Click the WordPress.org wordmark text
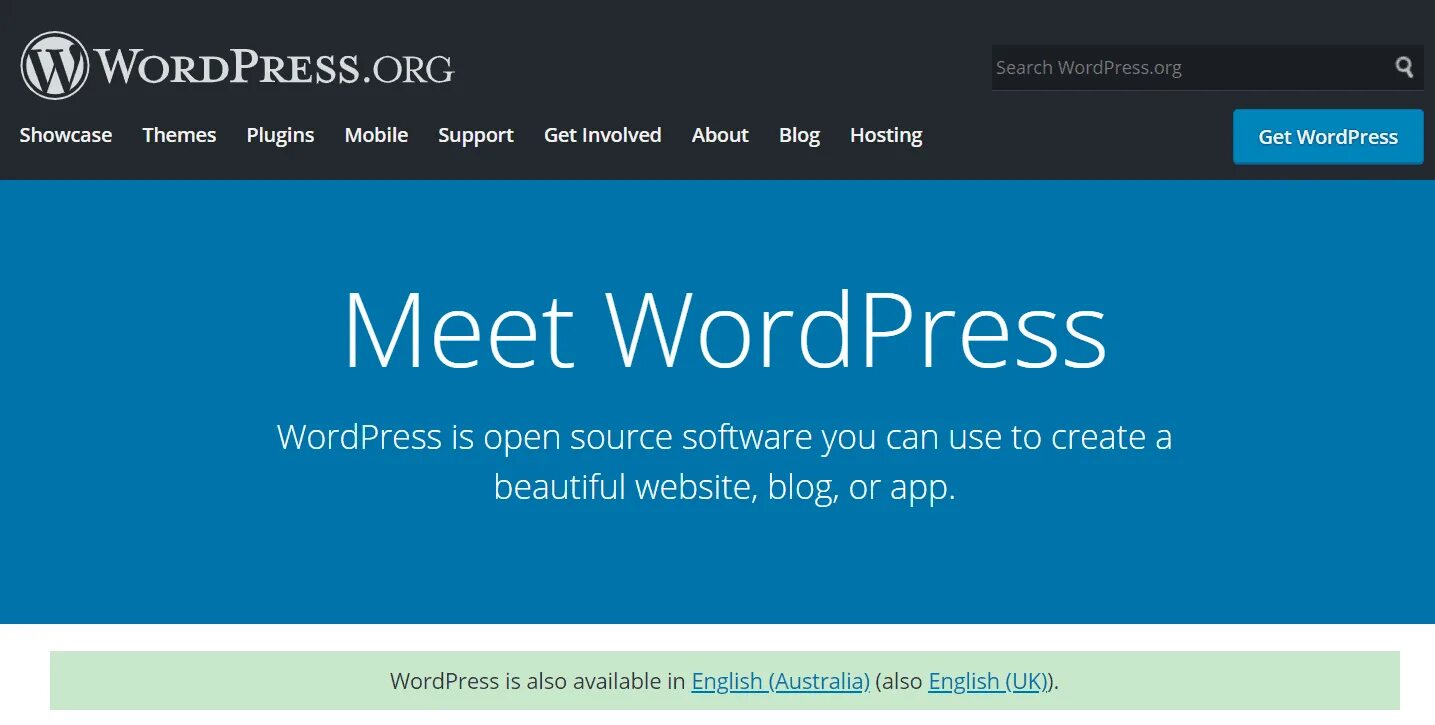1435x725 pixels. 274,67
